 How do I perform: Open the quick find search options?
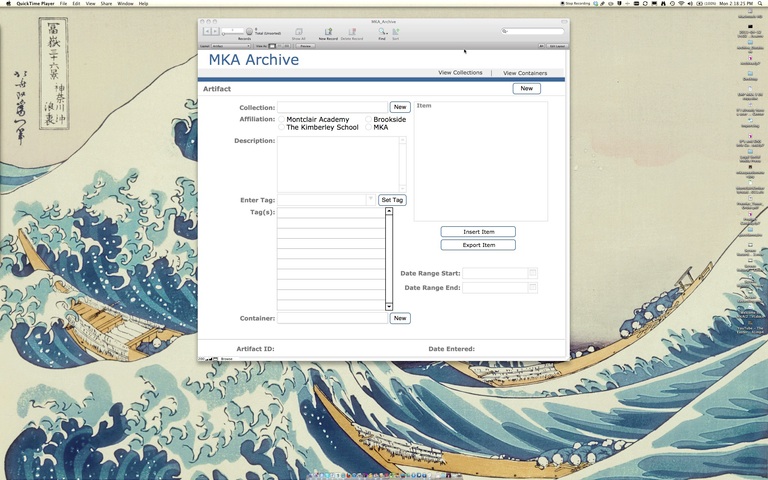point(504,31)
